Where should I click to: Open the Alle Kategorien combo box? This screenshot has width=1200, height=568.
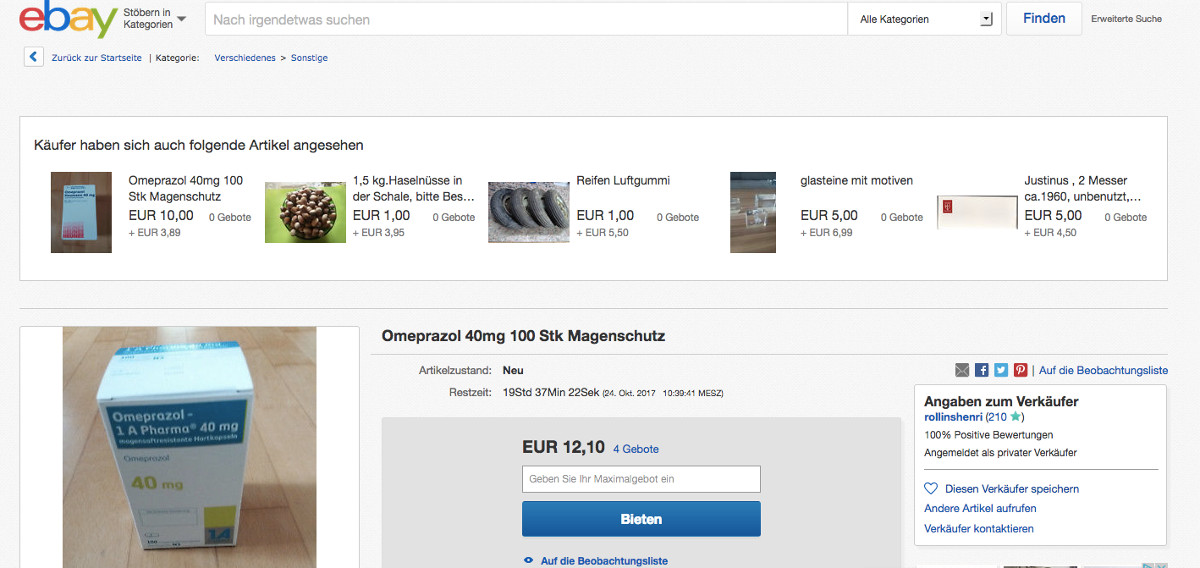924,19
